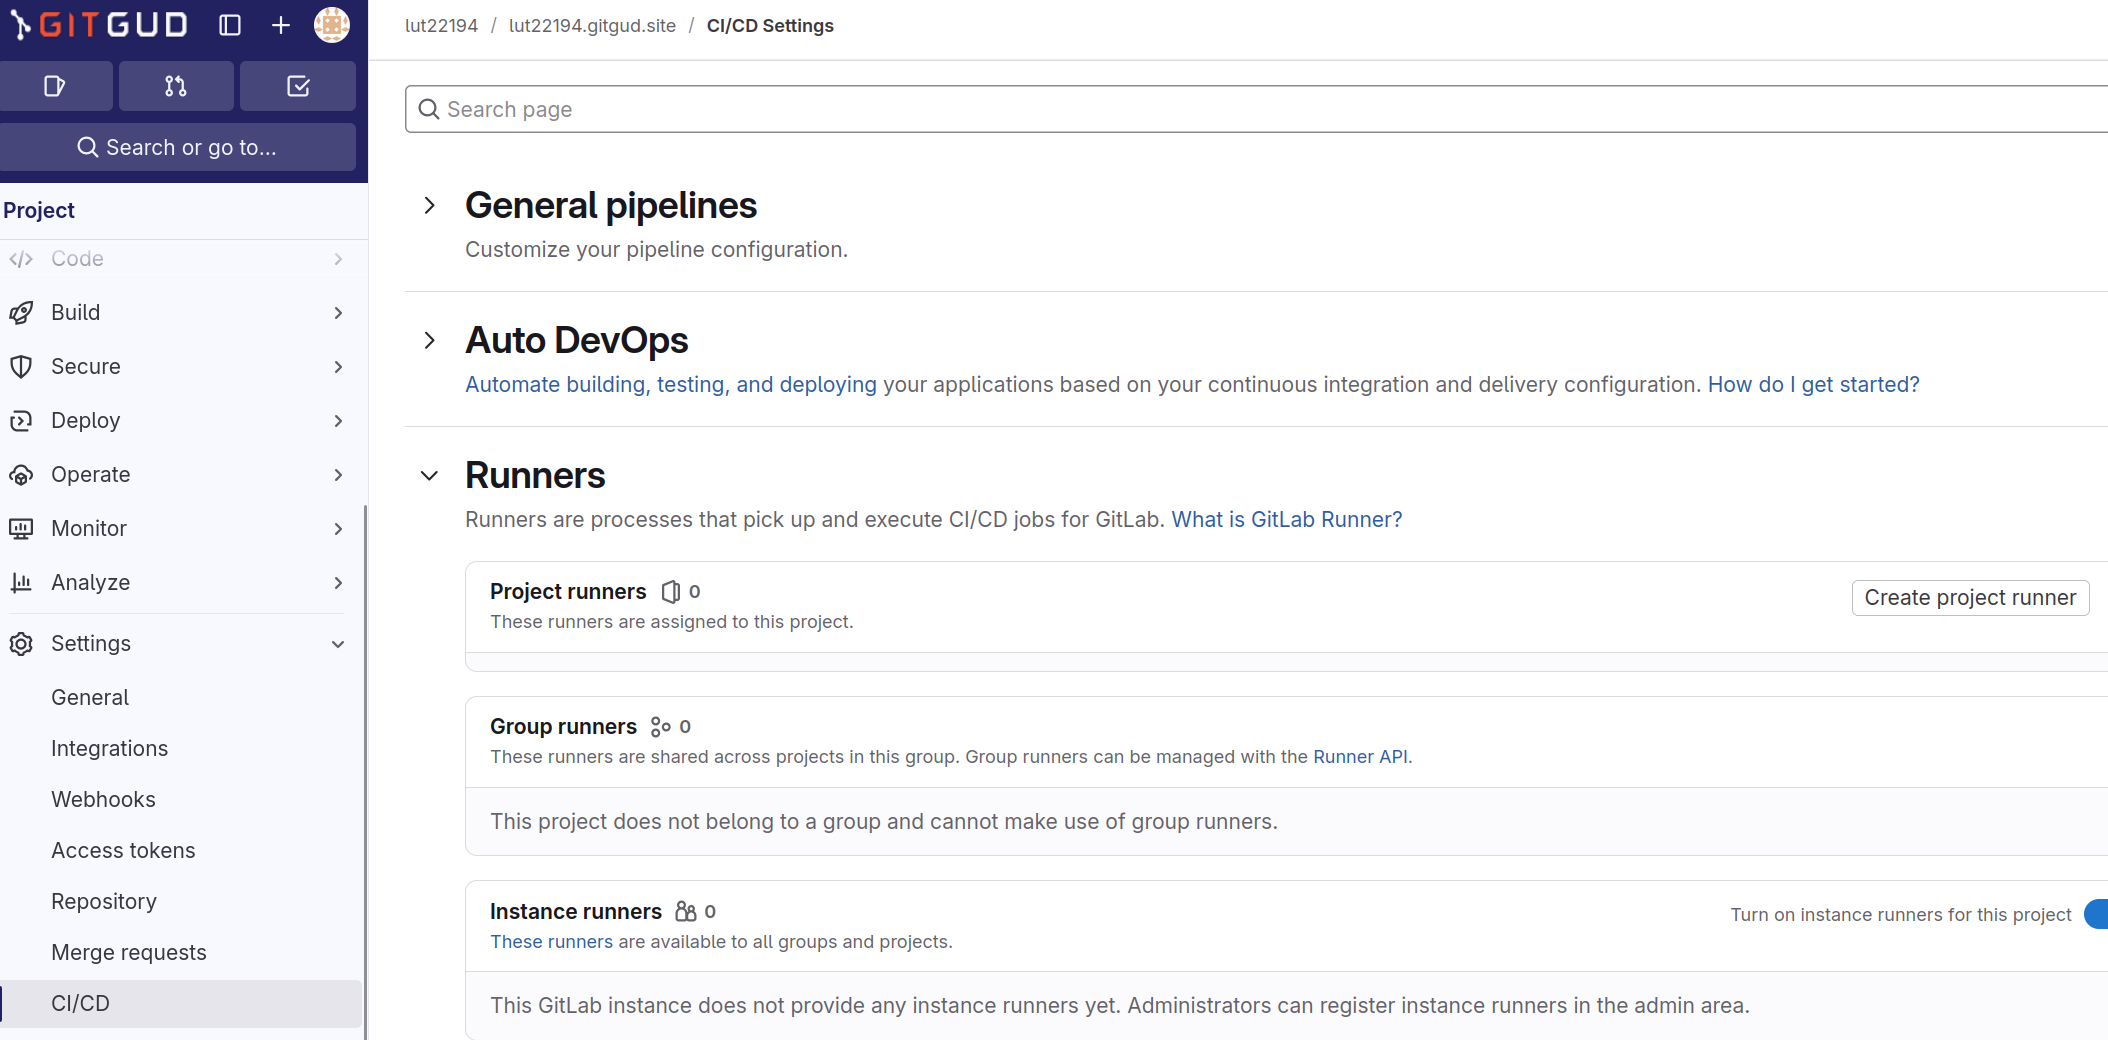Open the What is GitLab Runner link
Screen dimensions: 2108x1040
[1286, 520]
